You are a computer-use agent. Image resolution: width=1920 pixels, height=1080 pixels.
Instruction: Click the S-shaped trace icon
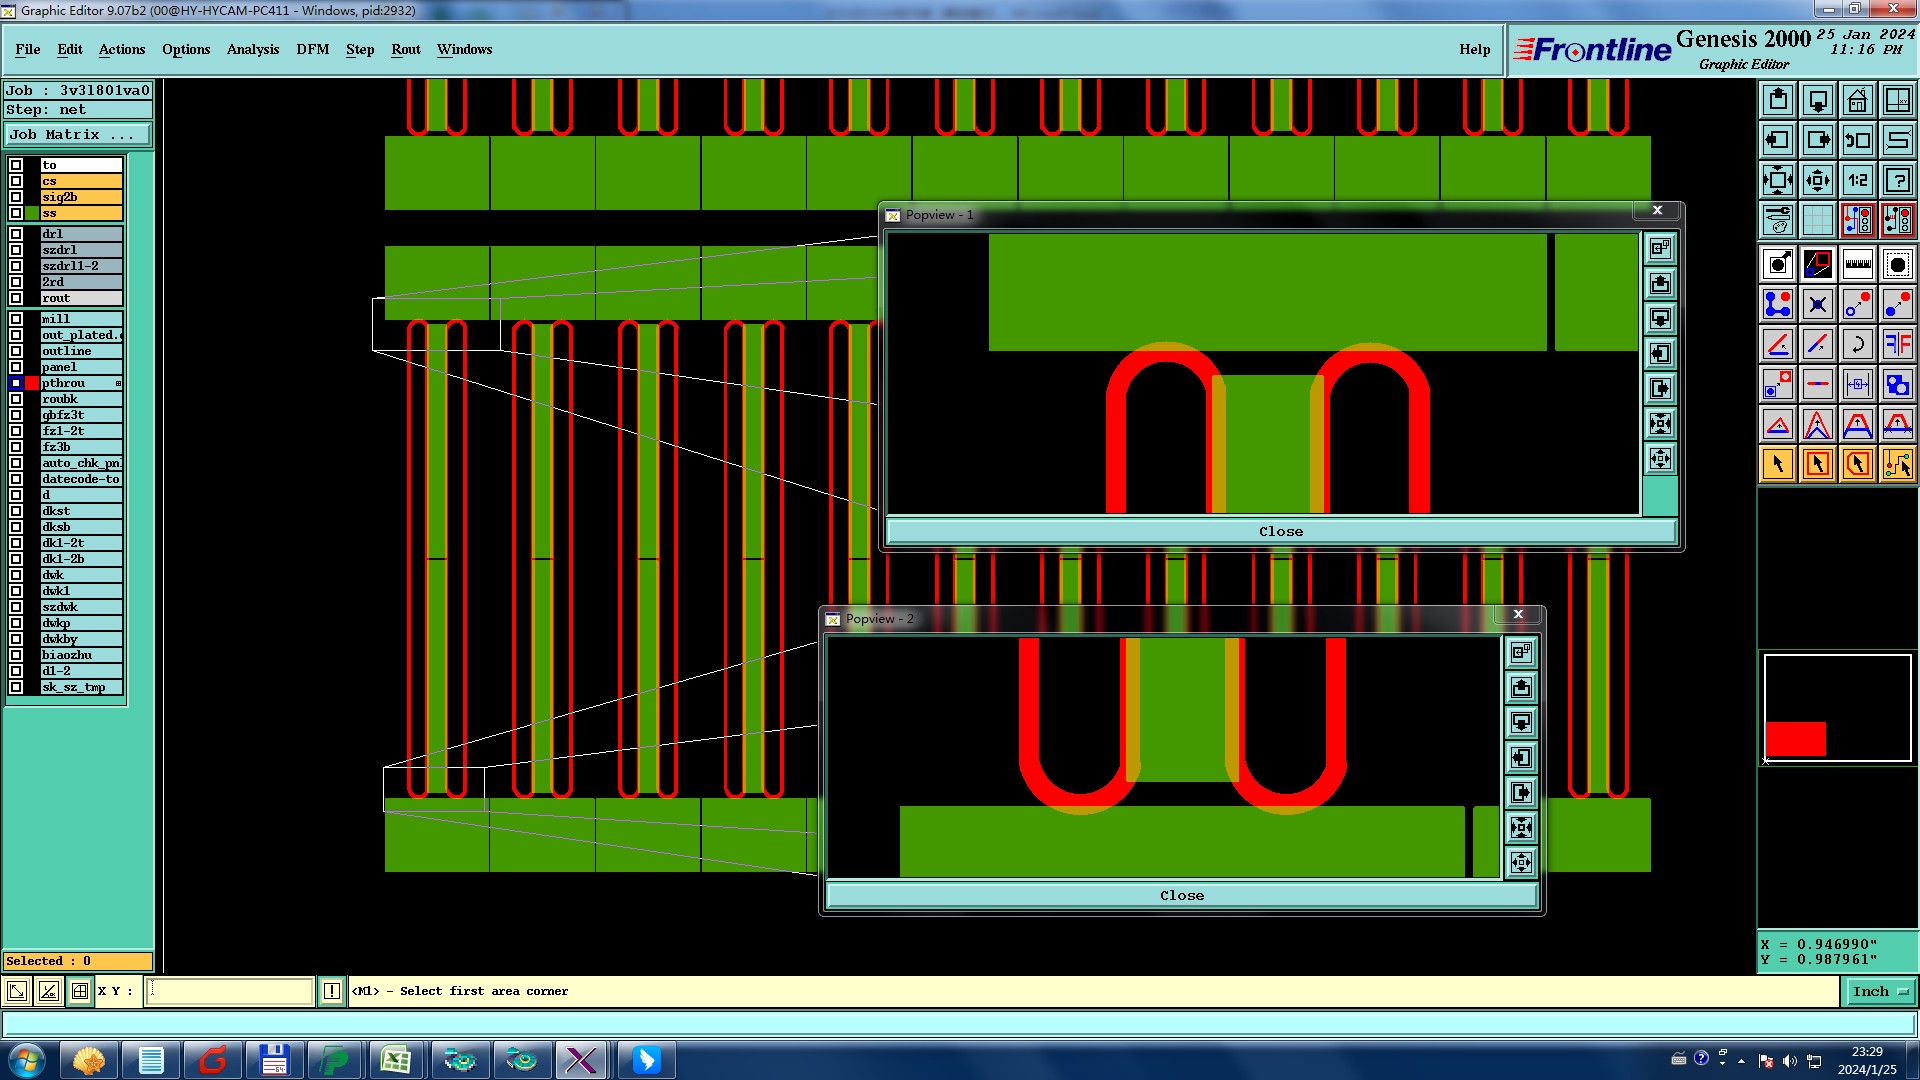click(1898, 140)
